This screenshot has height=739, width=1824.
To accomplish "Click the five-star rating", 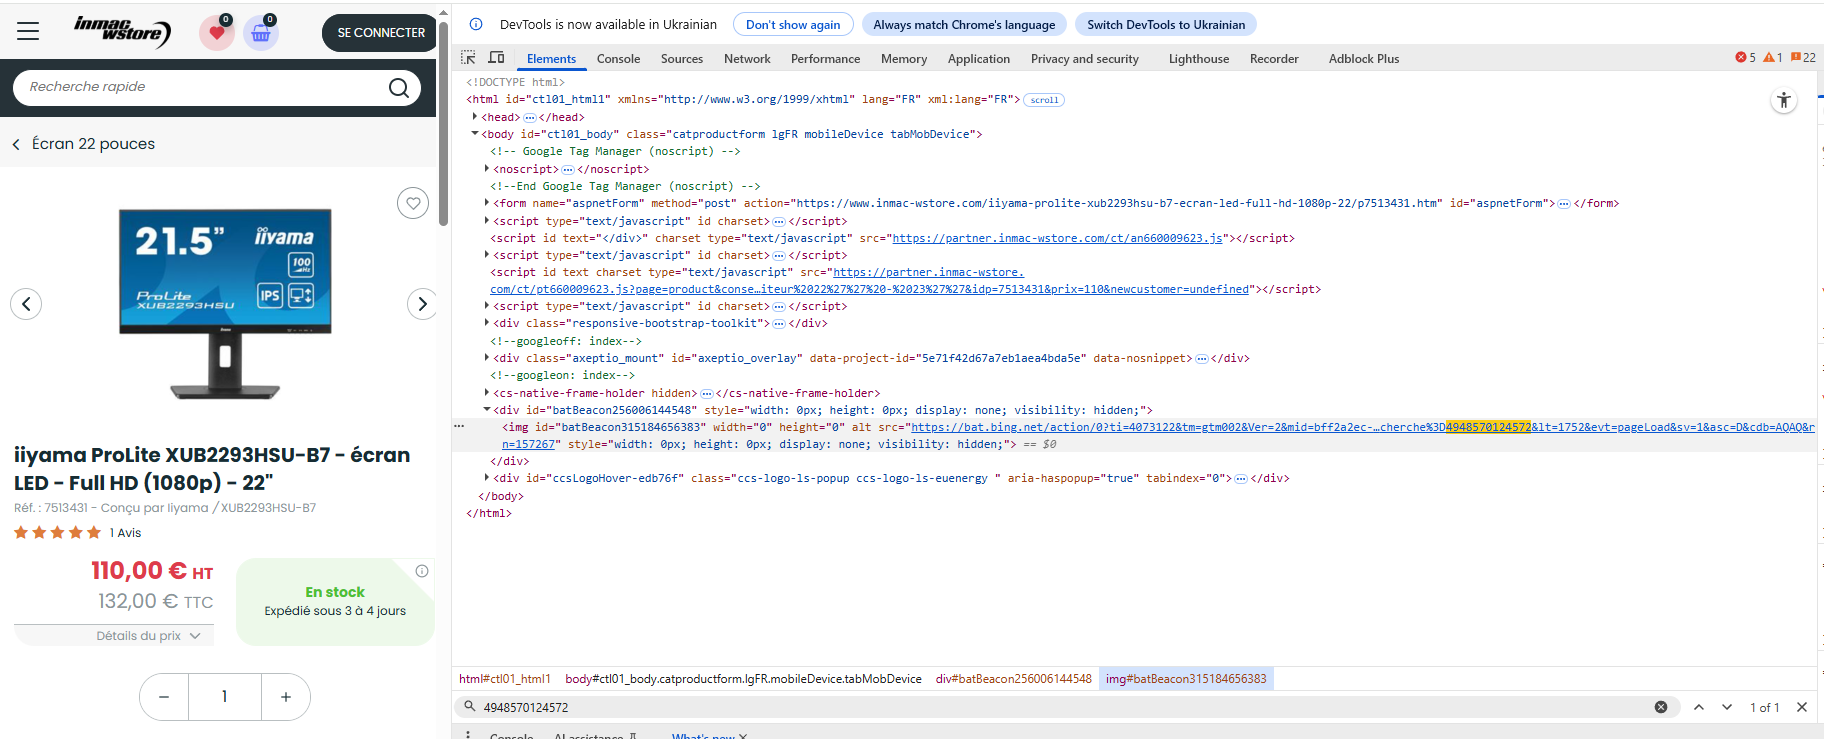I will click(57, 533).
